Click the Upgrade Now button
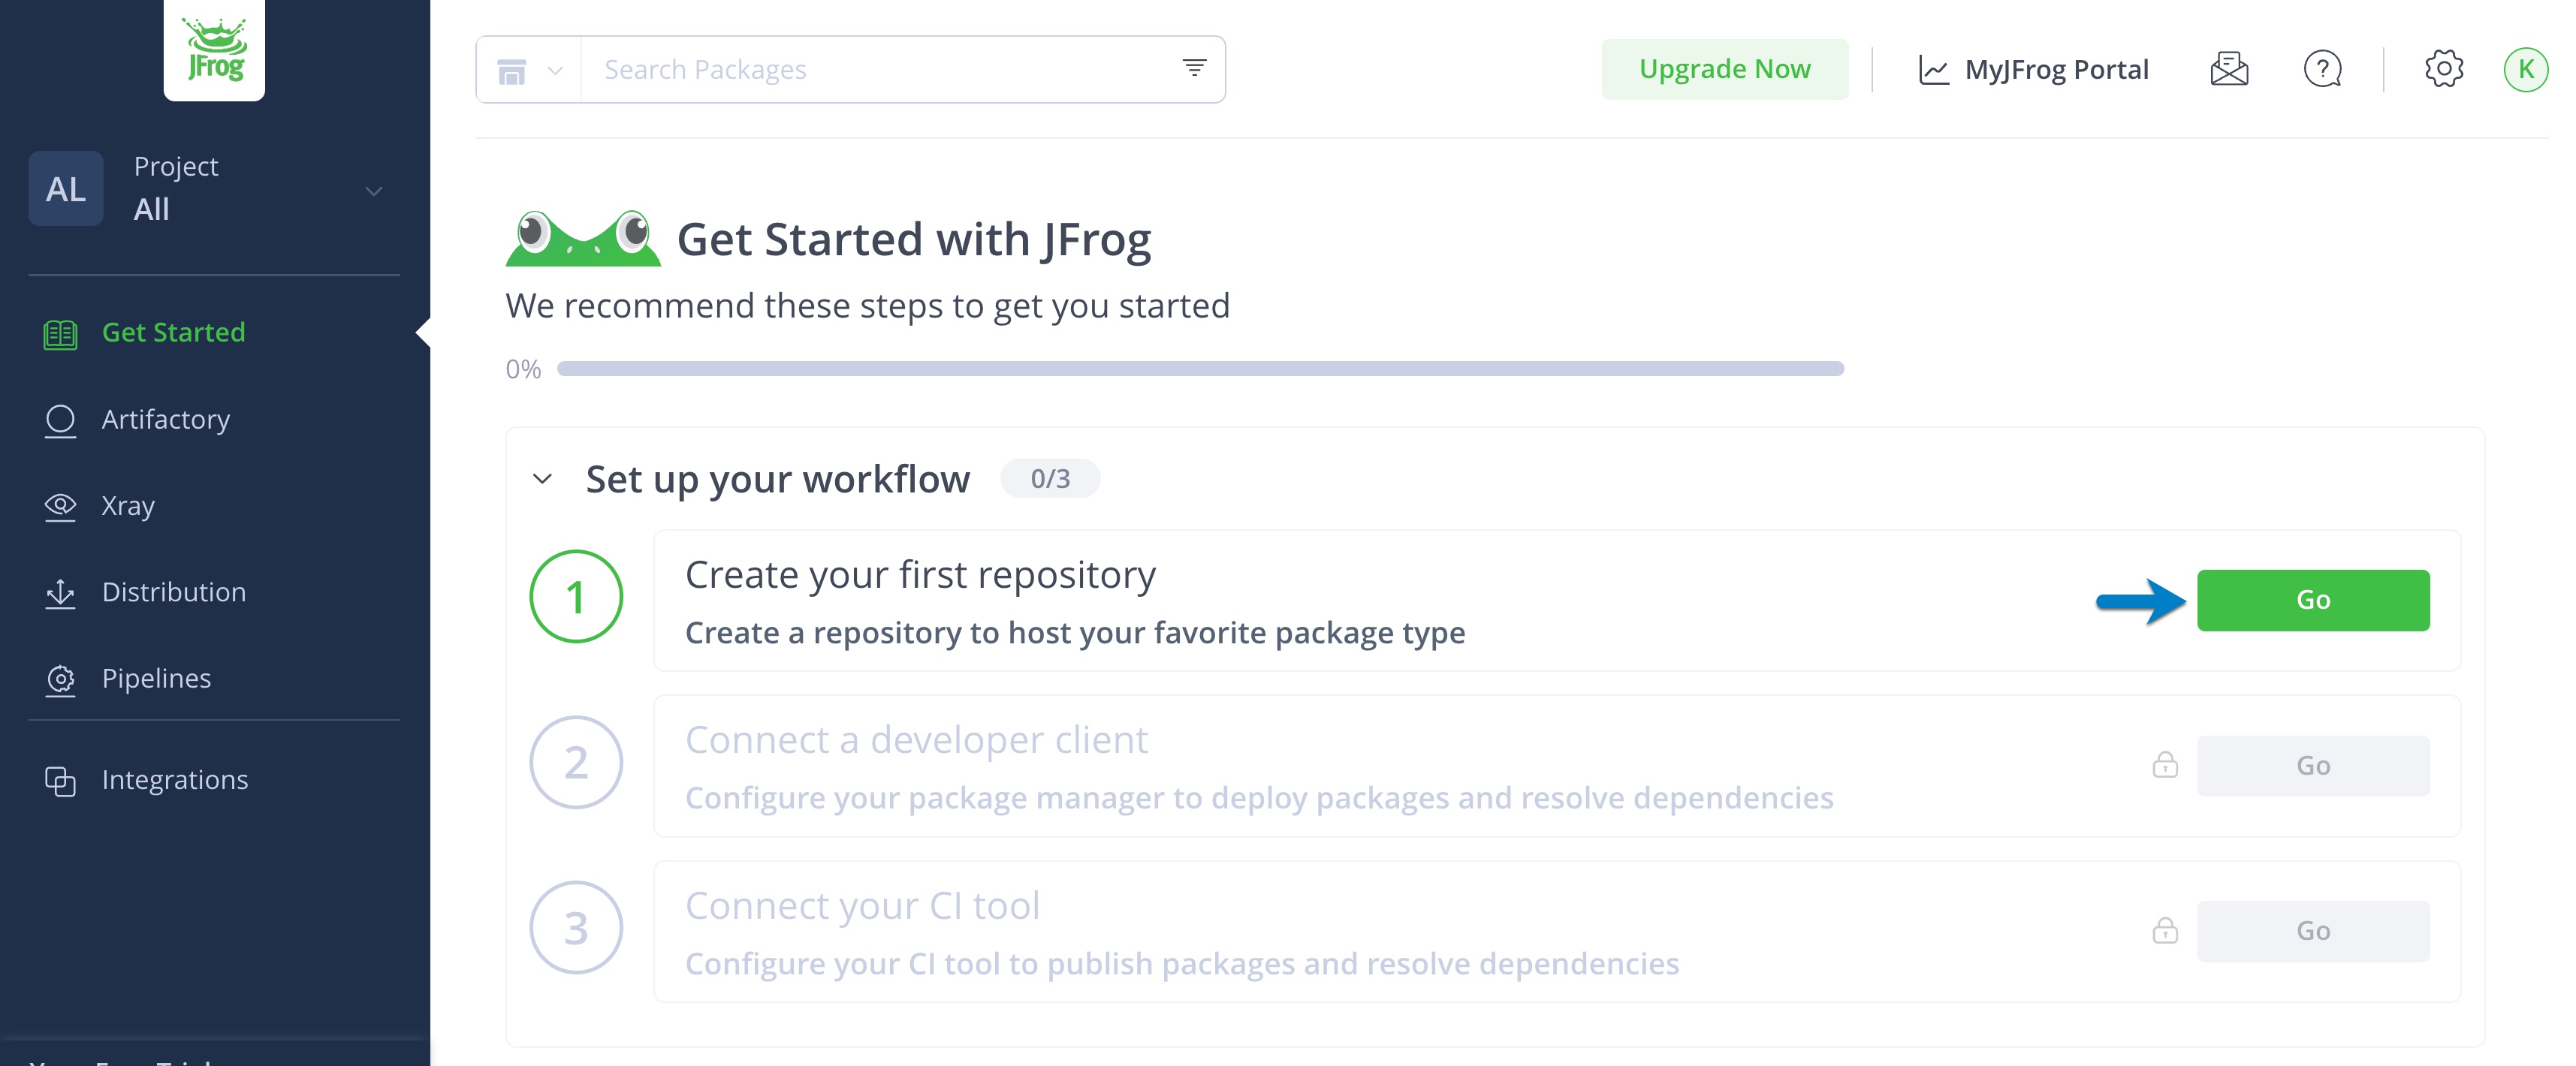 pos(1724,69)
